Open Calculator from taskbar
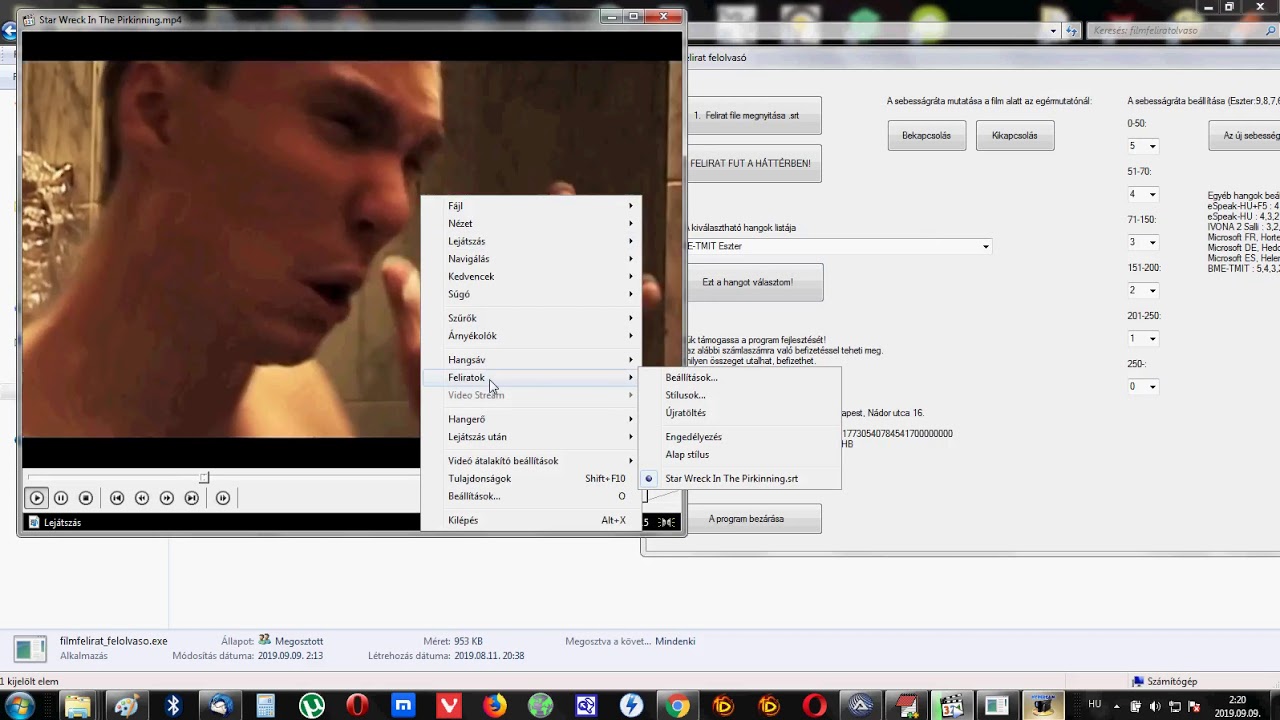 pyautogui.click(x=266, y=706)
